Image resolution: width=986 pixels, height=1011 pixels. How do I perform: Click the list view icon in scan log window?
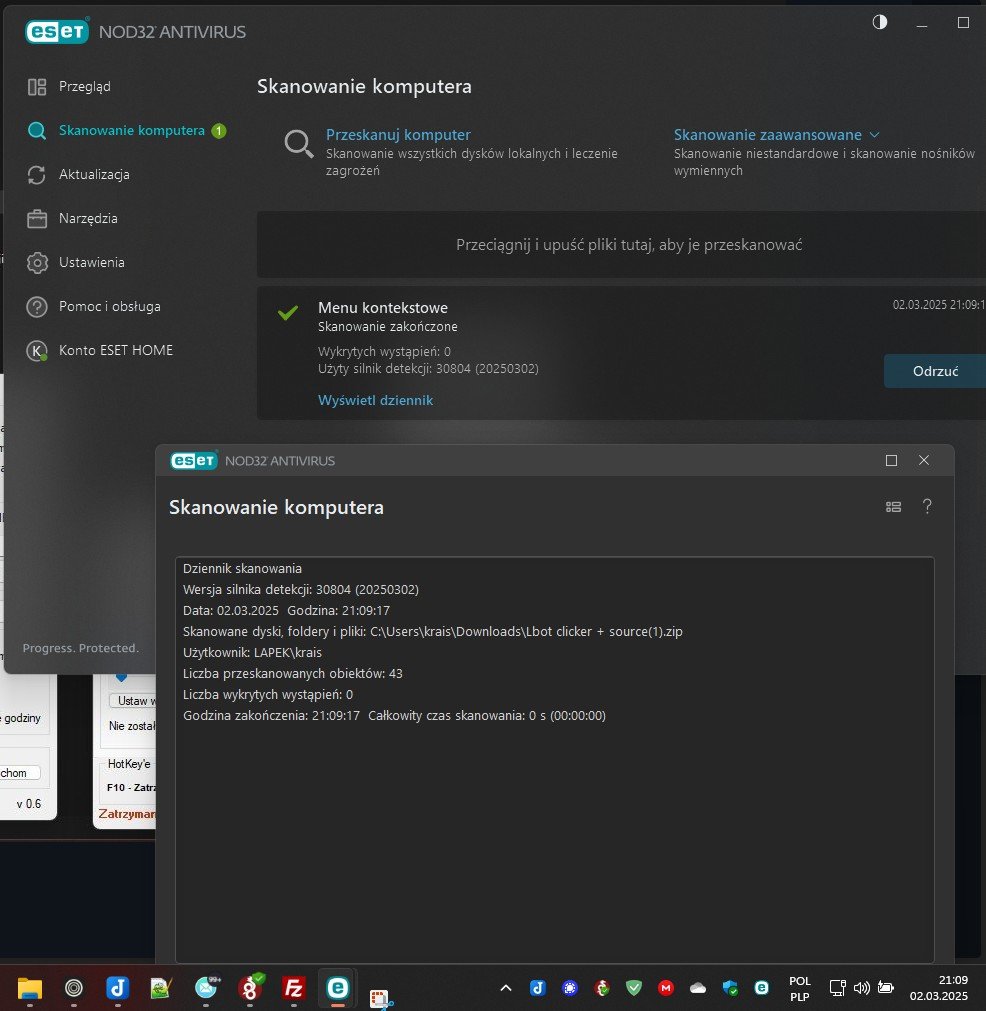tap(893, 507)
